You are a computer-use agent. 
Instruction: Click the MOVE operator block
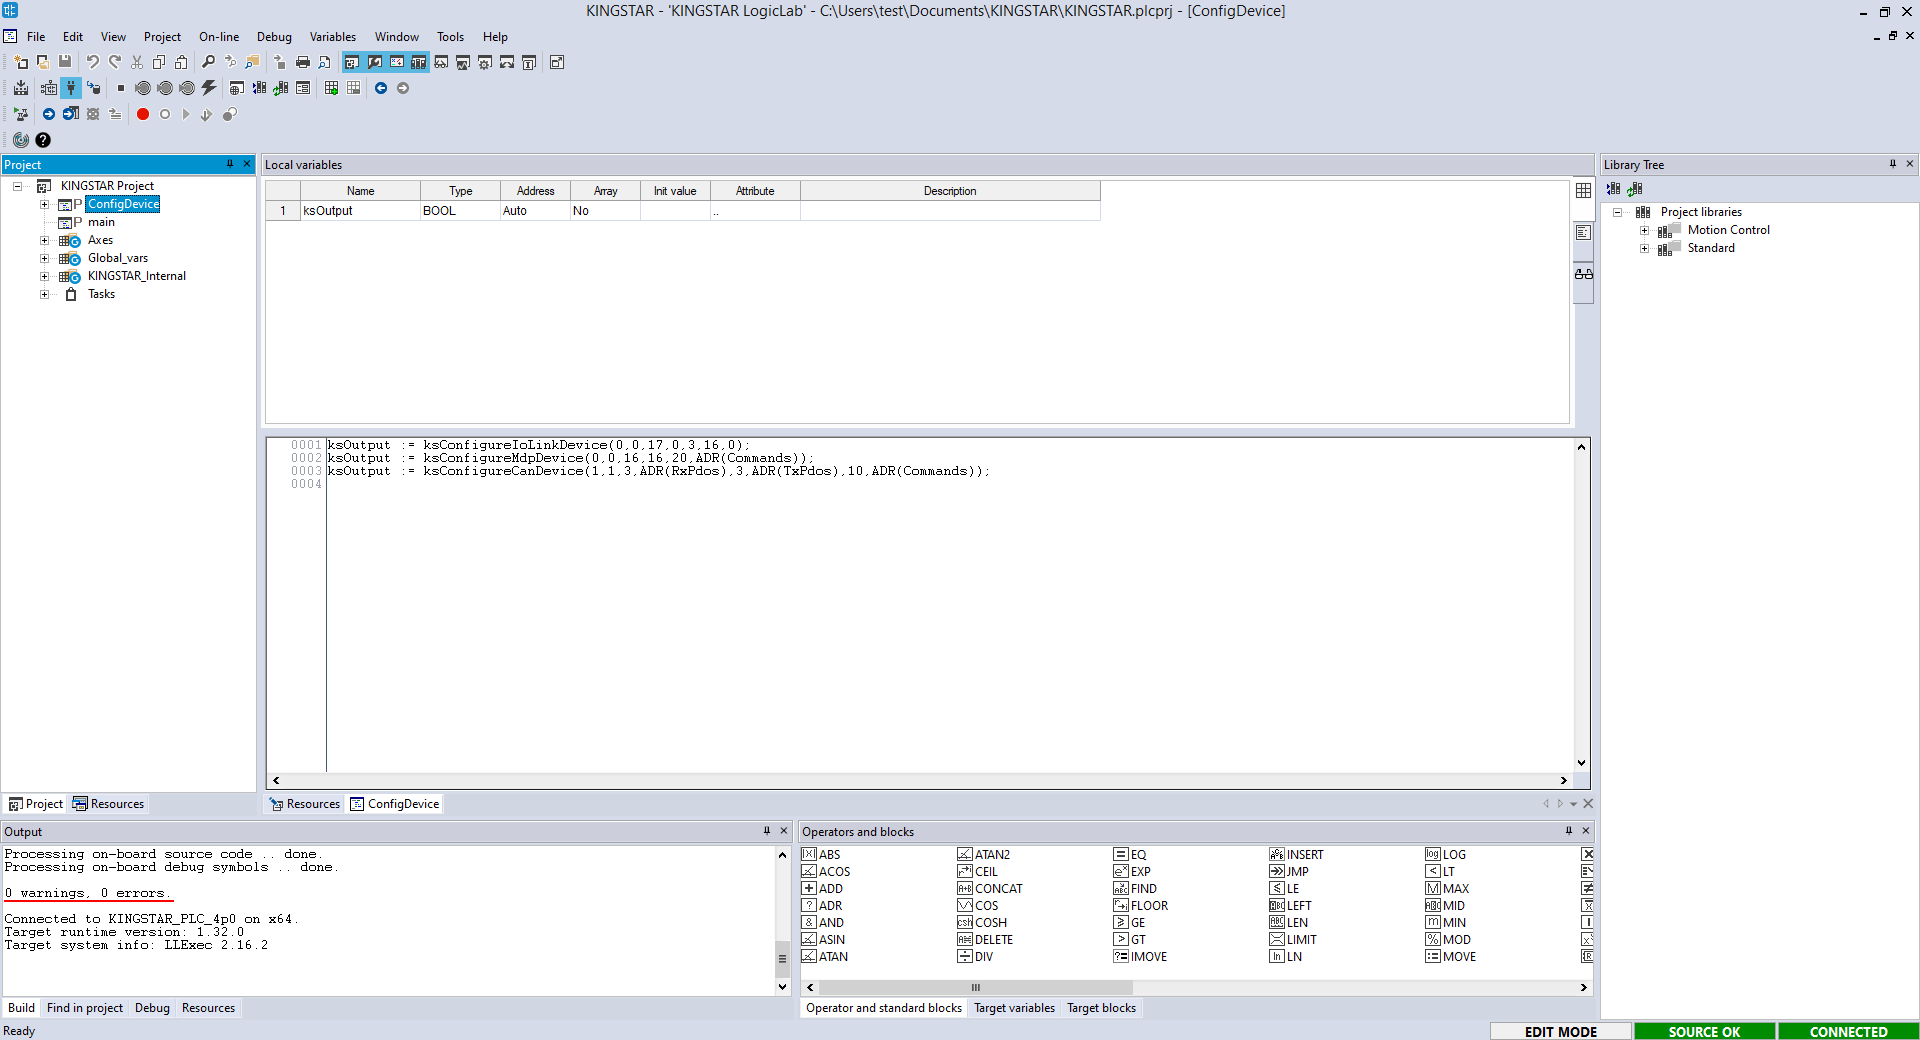pos(1450,956)
